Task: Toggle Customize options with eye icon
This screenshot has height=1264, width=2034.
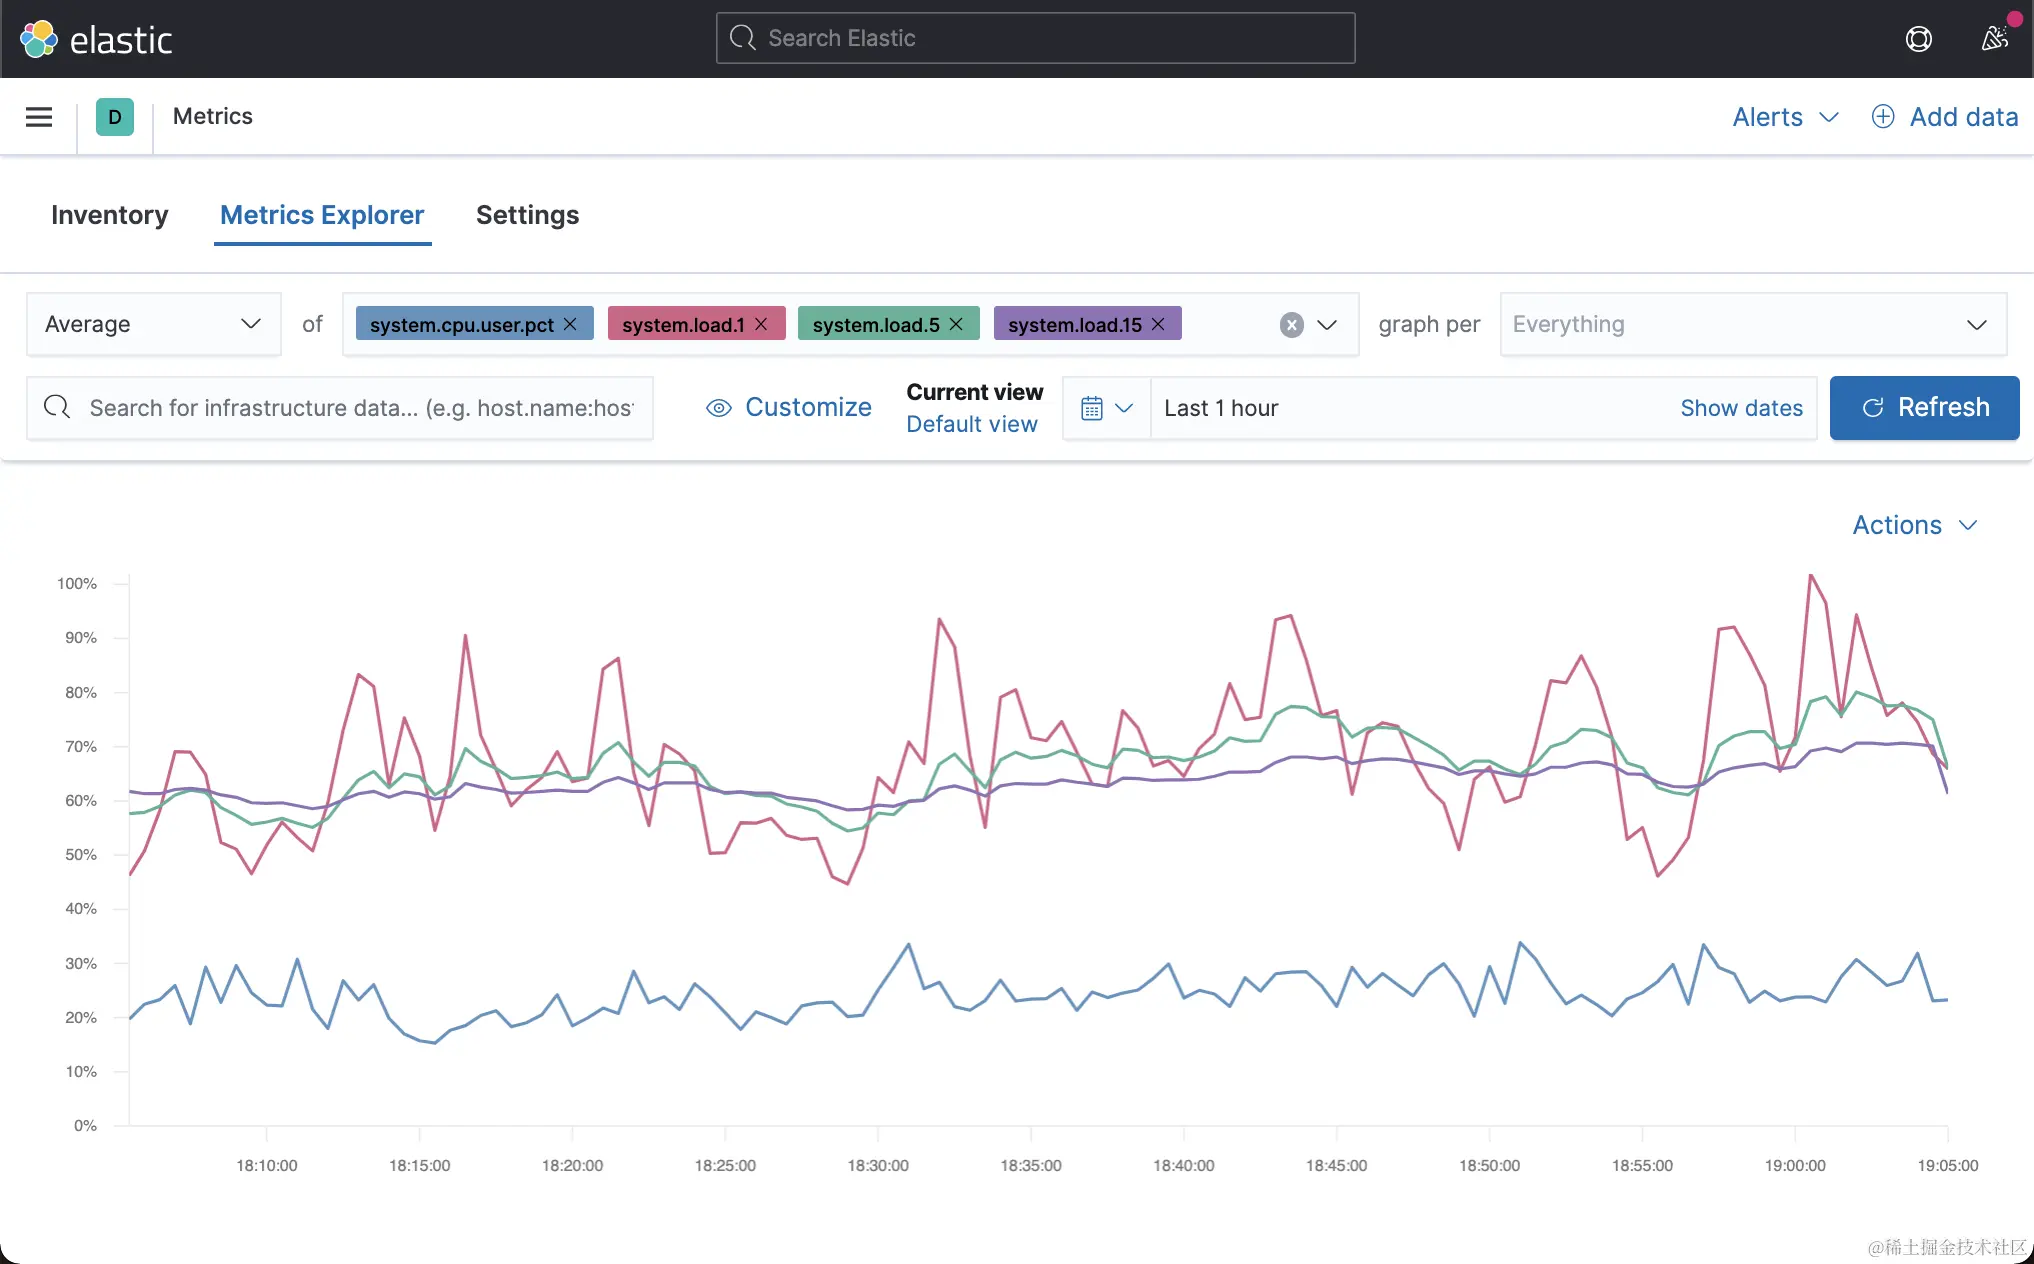Action: click(x=789, y=408)
